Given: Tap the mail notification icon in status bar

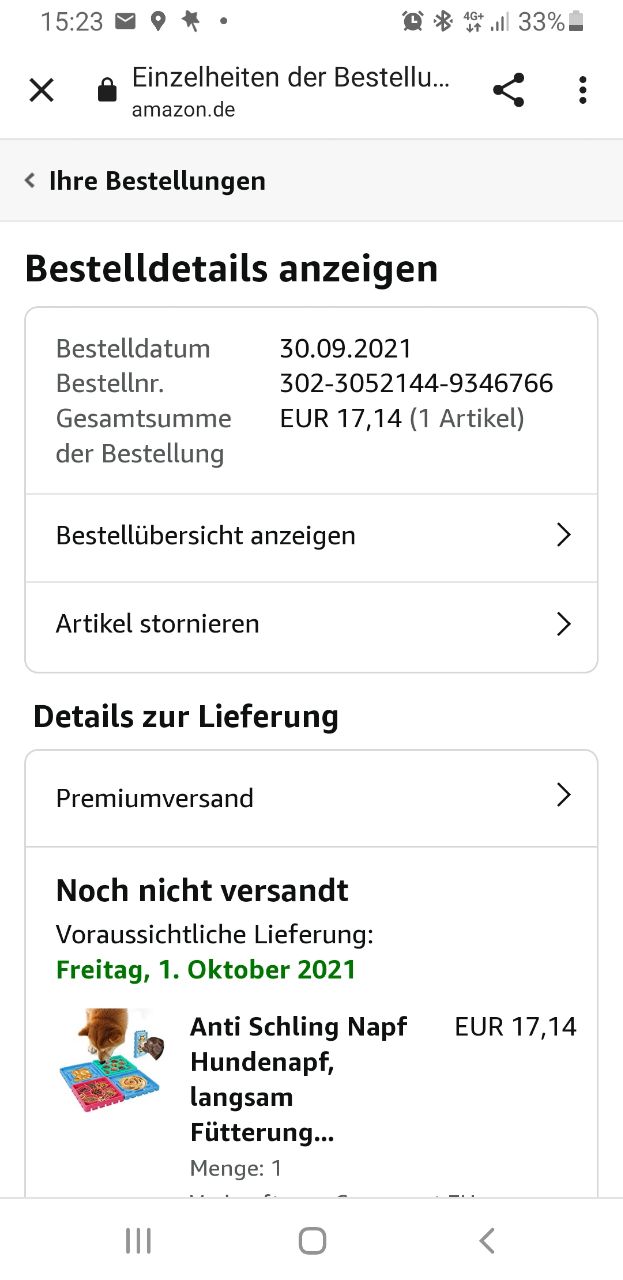Looking at the screenshot, I should pos(125,21).
